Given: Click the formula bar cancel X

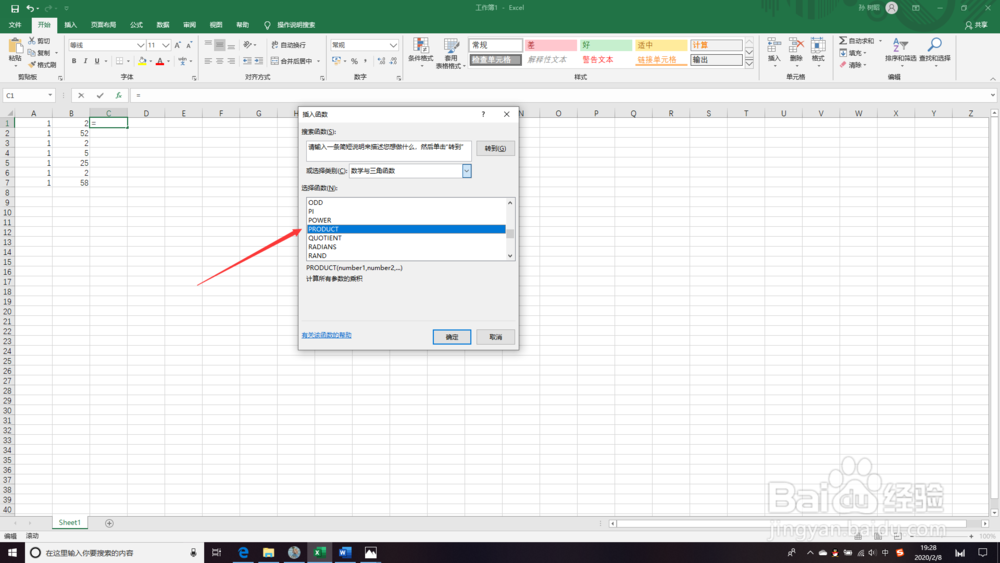Looking at the screenshot, I should coord(81,96).
